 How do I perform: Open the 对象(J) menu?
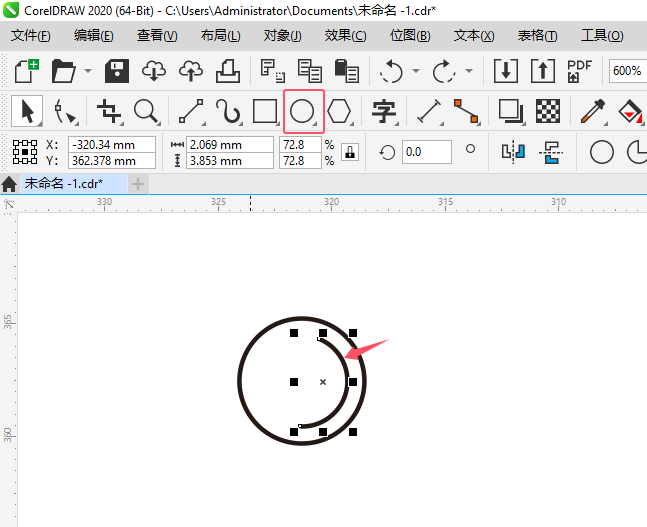click(x=283, y=35)
